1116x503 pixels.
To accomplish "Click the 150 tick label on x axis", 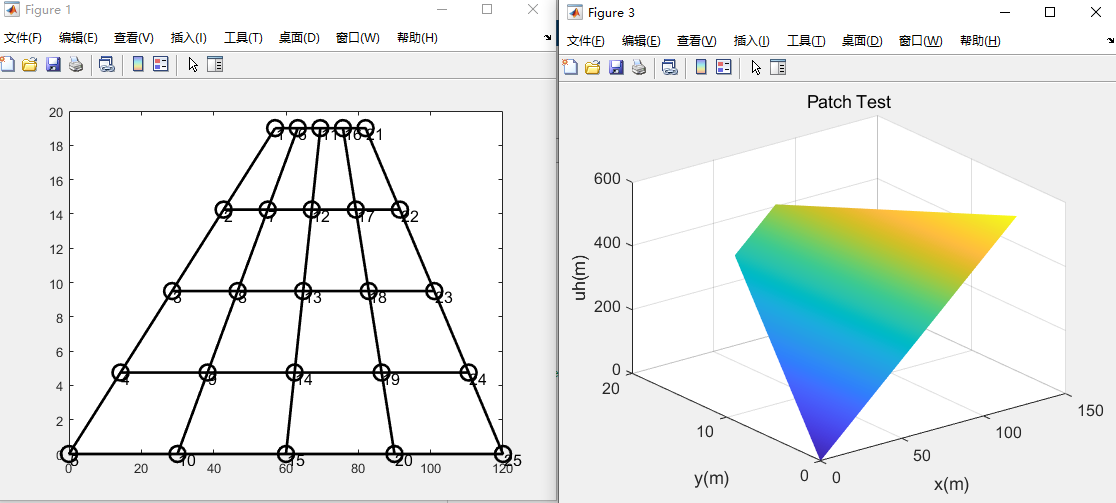I will coord(1090,411).
